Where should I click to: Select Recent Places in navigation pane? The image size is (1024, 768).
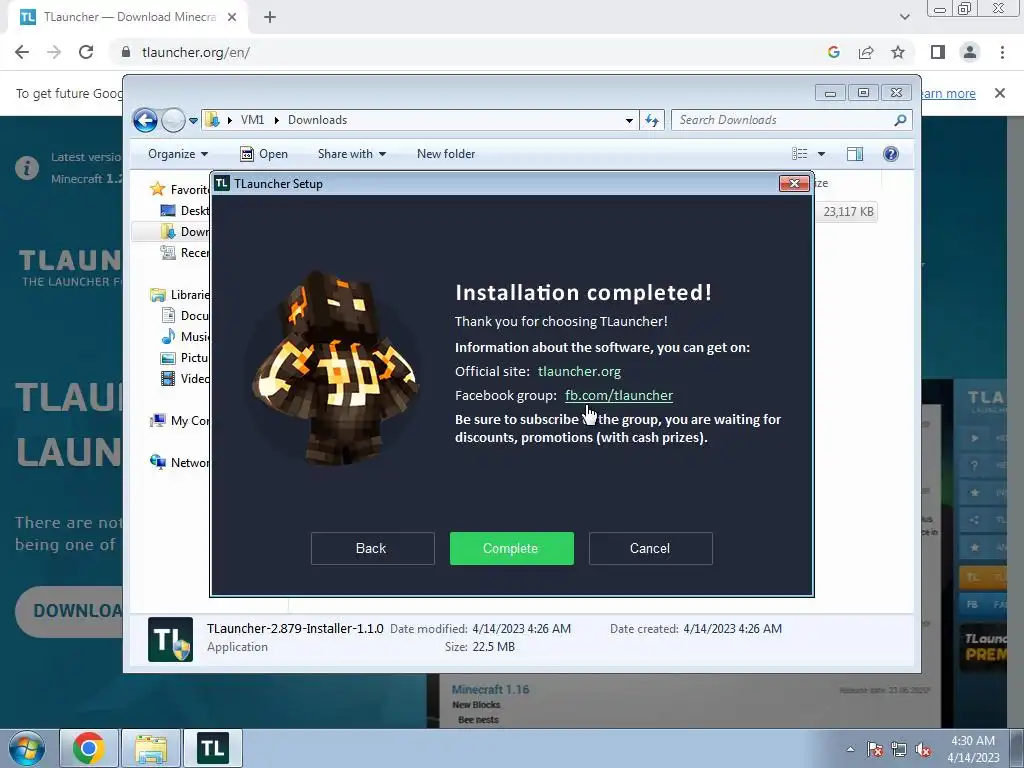[x=185, y=253]
